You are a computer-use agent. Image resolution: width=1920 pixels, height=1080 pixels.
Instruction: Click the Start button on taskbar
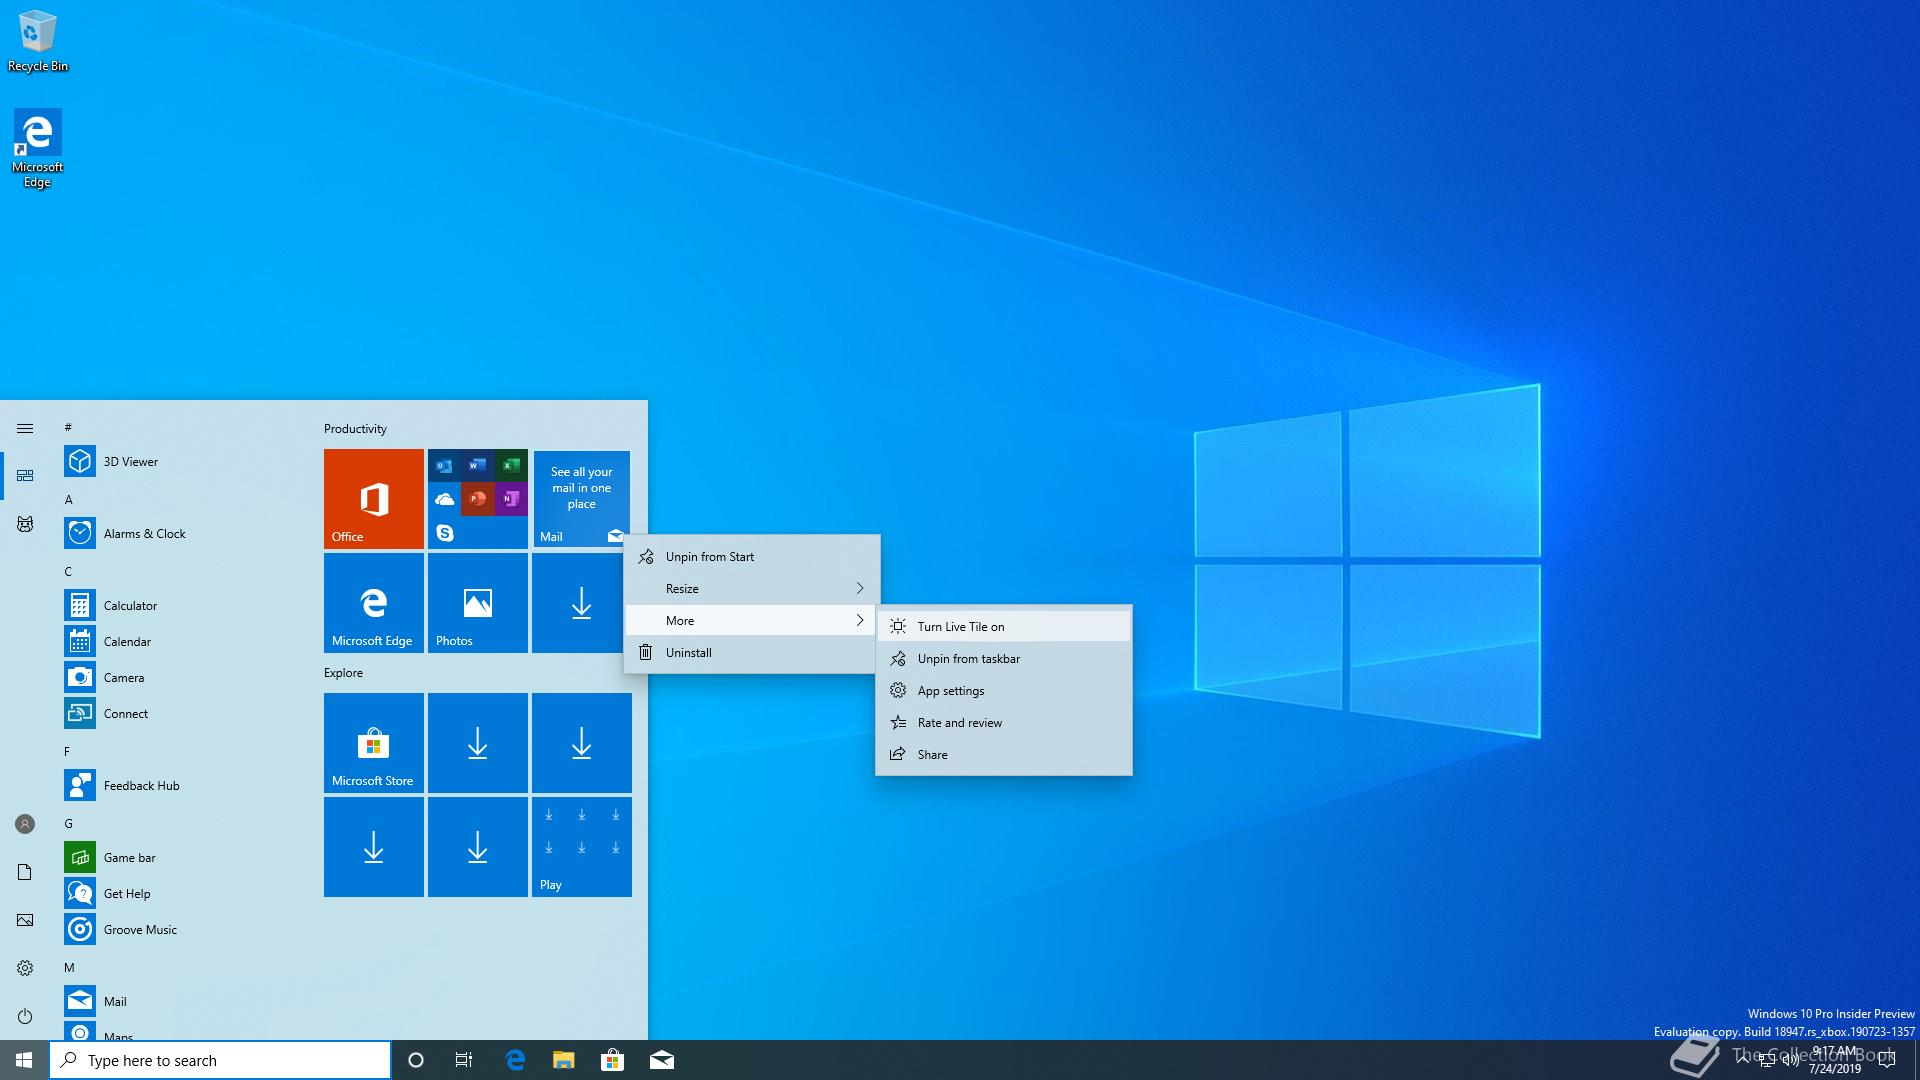24,1060
